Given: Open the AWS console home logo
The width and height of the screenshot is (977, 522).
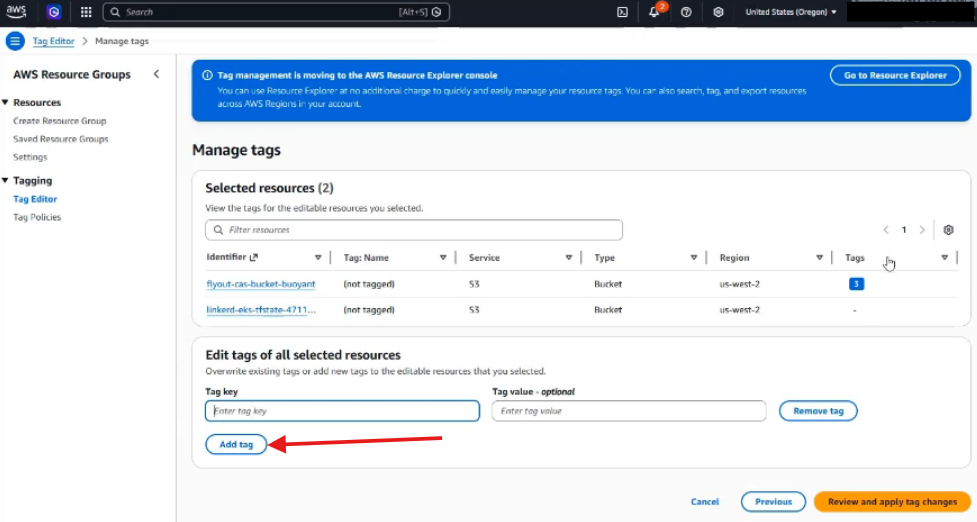Looking at the screenshot, I should pos(16,11).
